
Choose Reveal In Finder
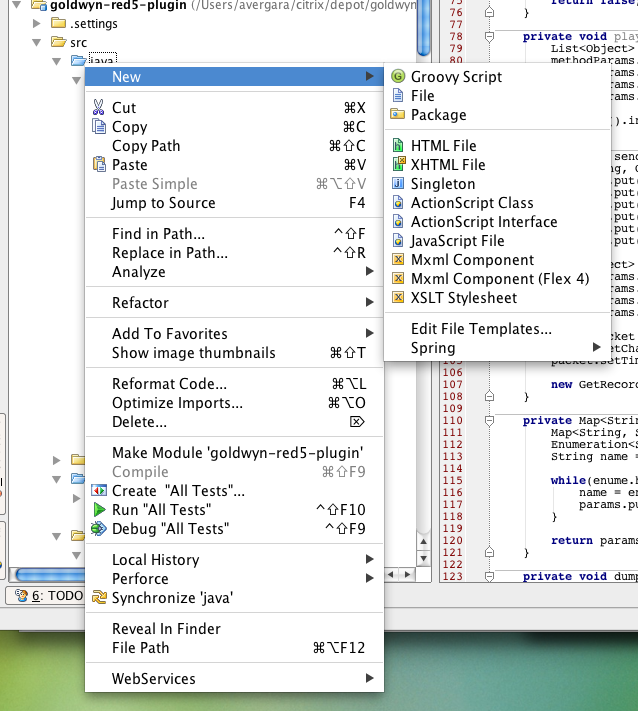234,628
